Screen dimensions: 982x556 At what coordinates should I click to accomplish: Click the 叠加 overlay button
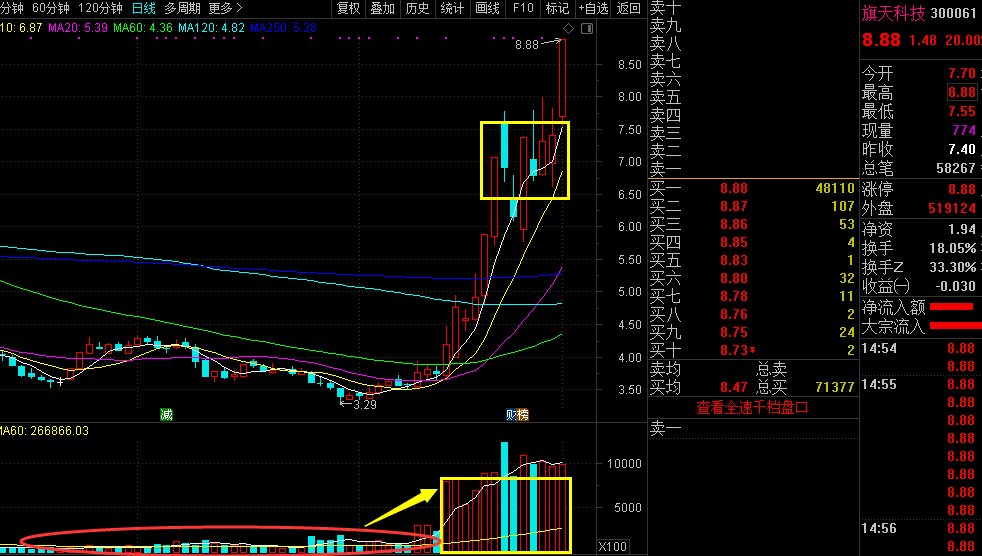pos(383,9)
